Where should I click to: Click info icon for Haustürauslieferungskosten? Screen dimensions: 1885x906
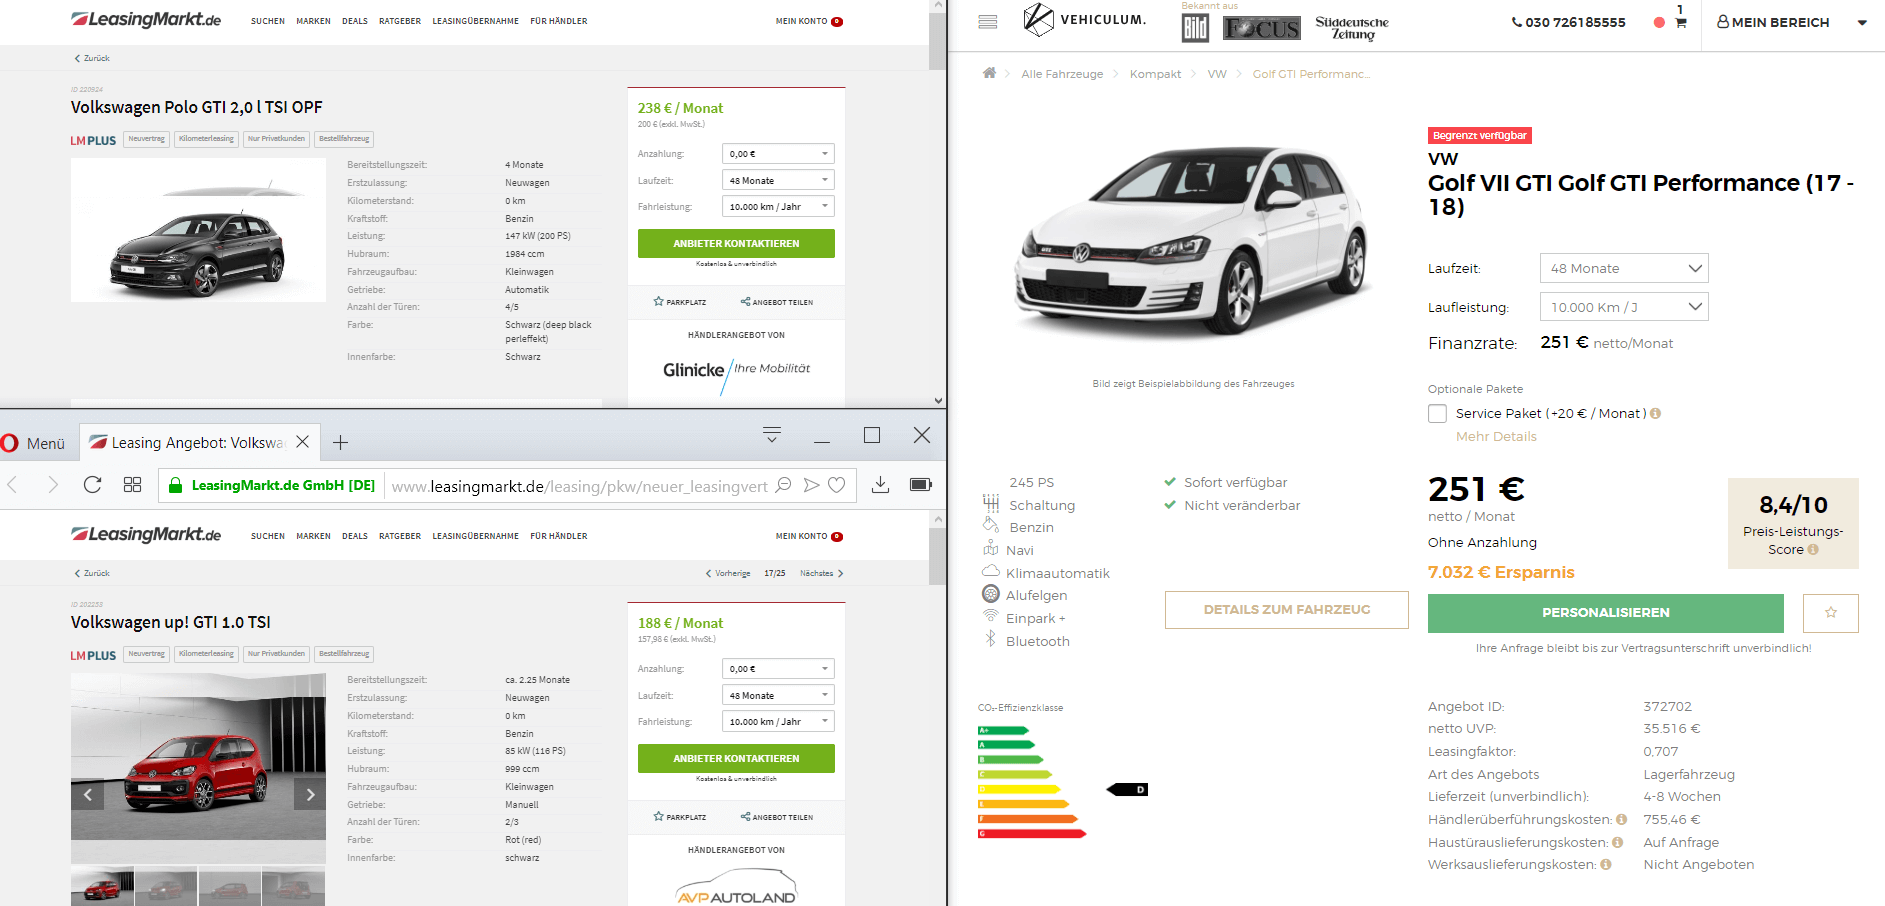[1617, 842]
